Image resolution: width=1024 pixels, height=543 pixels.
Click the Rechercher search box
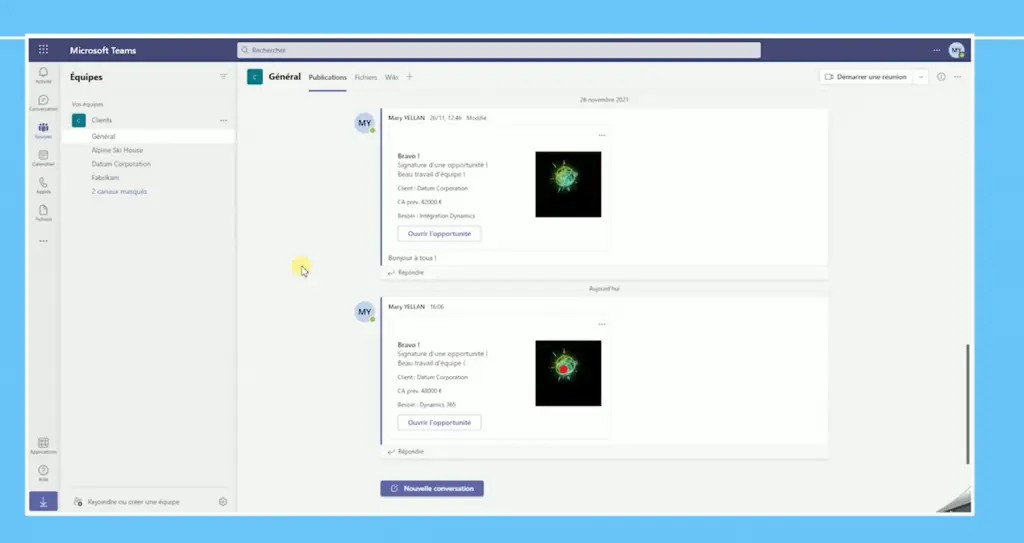click(x=499, y=50)
